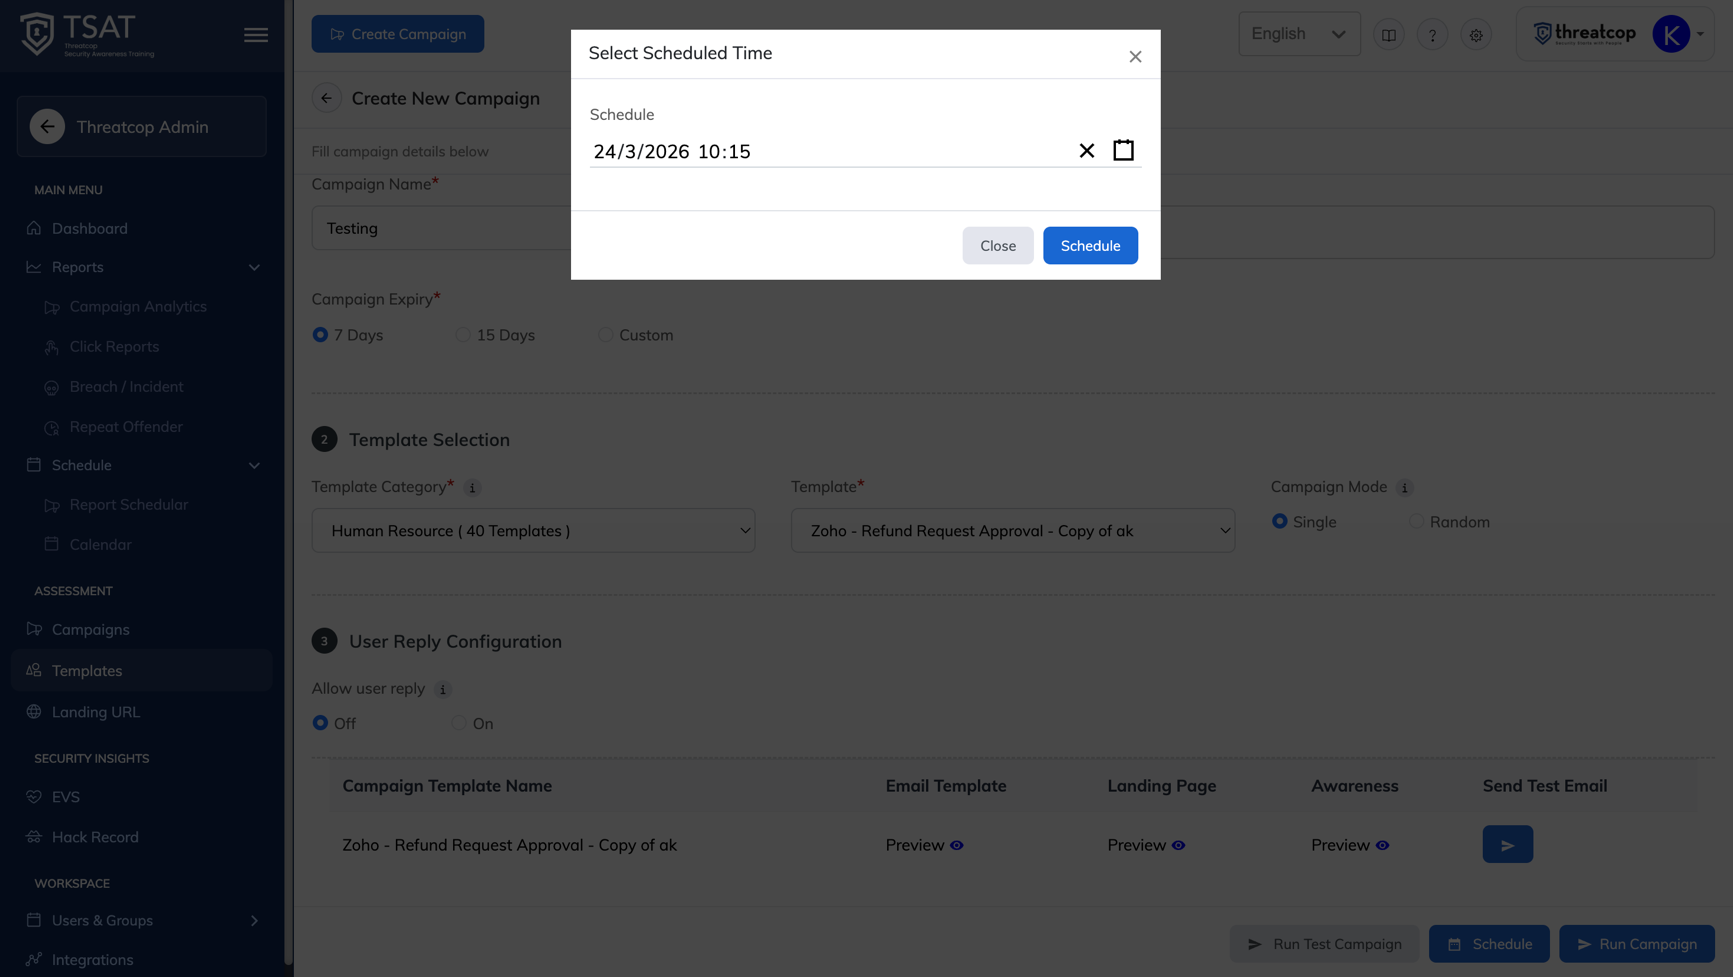Open Campaign Analytics in sidebar
This screenshot has height=977, width=1733.
(138, 307)
